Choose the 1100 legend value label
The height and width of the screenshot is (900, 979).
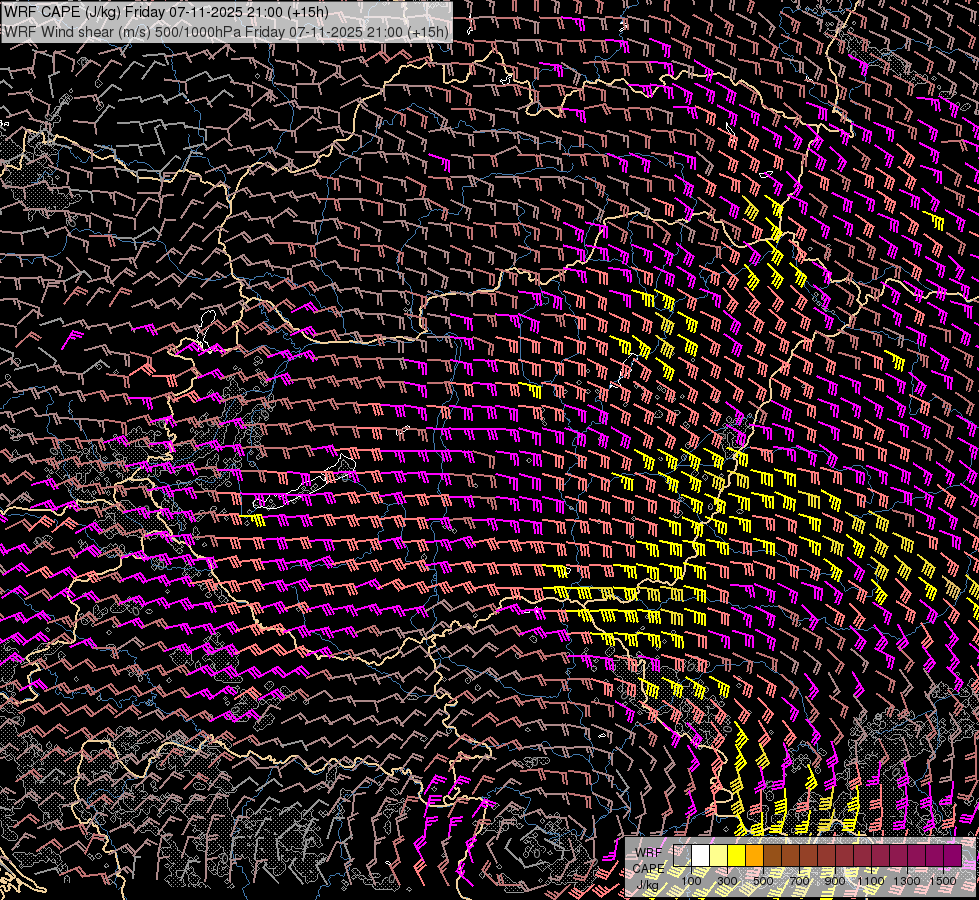pos(871,880)
